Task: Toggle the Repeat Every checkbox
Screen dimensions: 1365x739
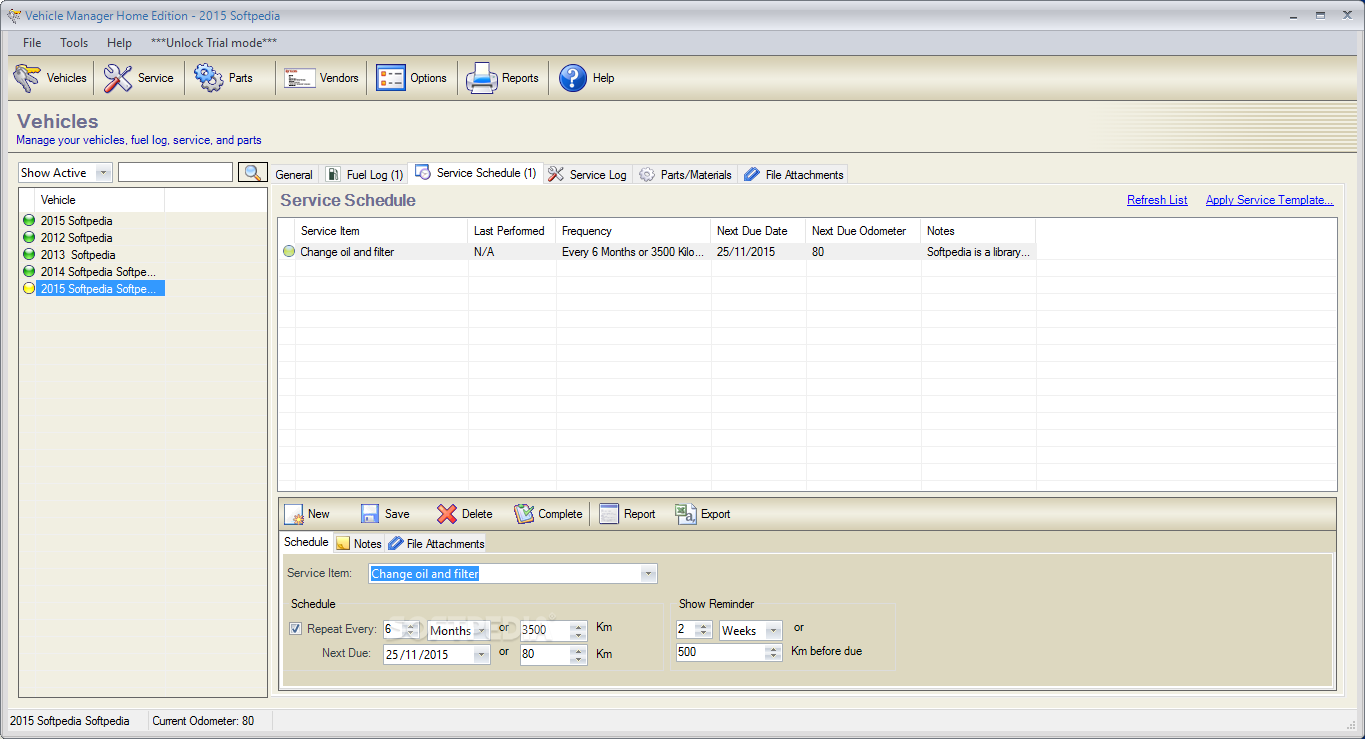Action: tap(296, 629)
